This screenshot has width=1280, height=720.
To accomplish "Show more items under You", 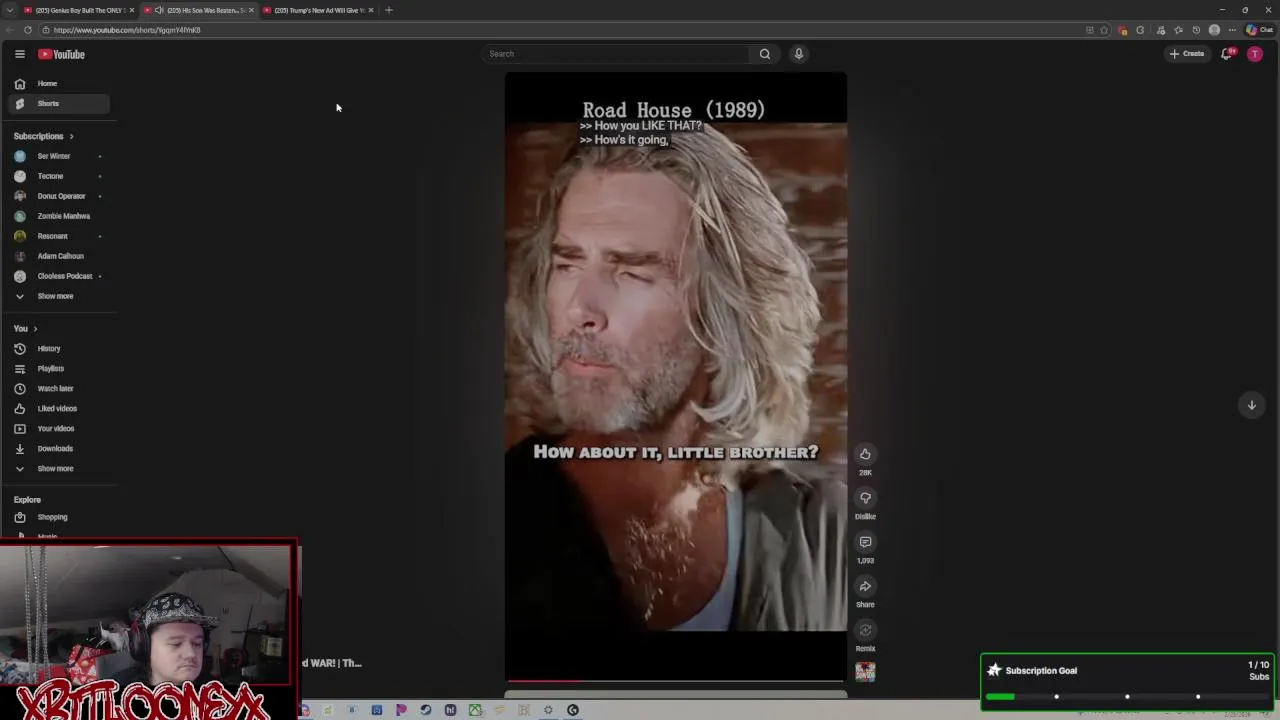I will point(60,469).
